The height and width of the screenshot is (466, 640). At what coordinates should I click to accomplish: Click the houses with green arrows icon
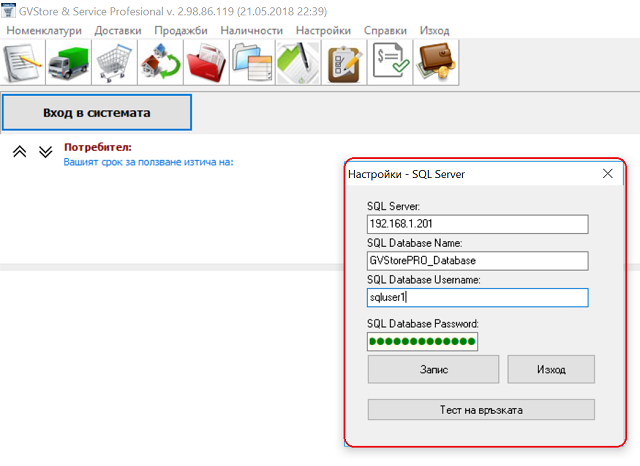pos(161,62)
